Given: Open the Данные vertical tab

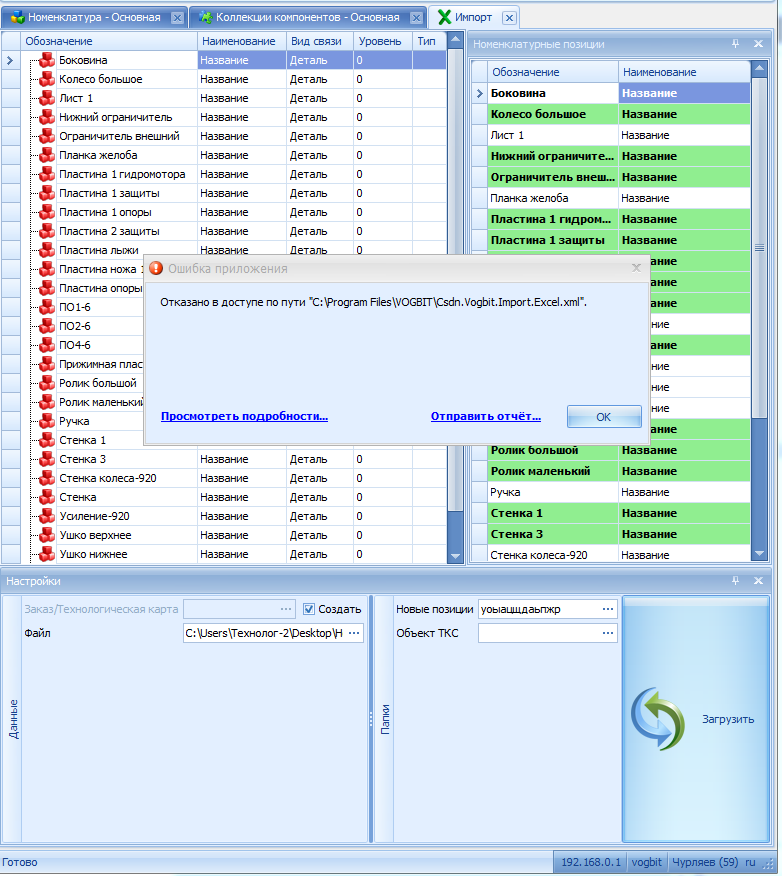Looking at the screenshot, I should point(13,719).
